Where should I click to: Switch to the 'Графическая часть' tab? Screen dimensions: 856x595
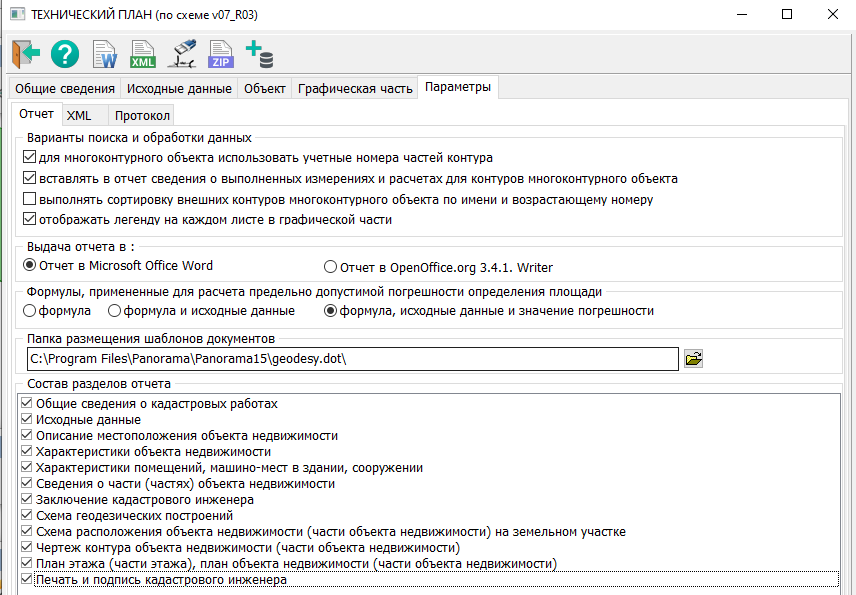pyautogui.click(x=355, y=88)
